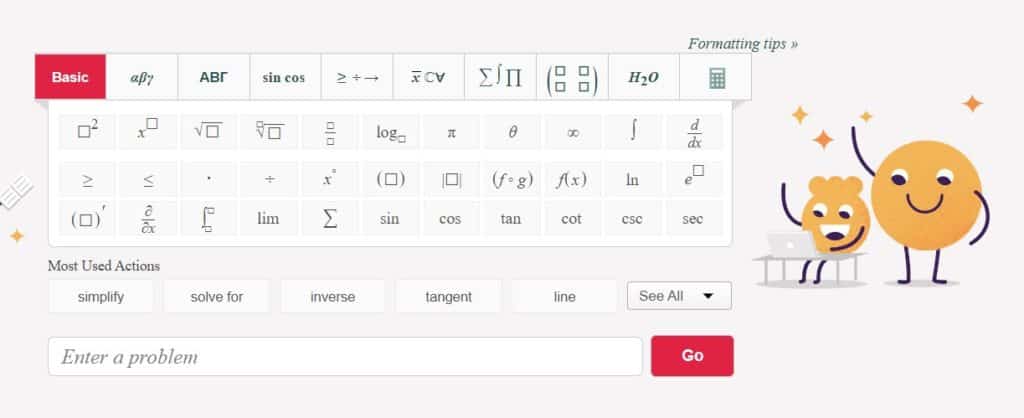Insert the absolute value template
The width and height of the screenshot is (1024, 418).
pyautogui.click(x=451, y=179)
